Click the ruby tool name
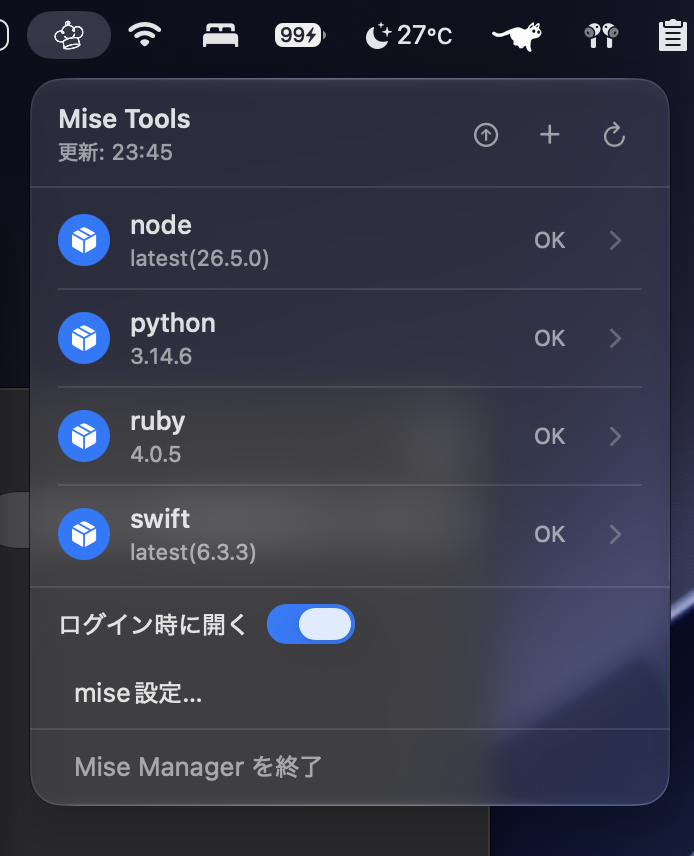 coord(158,421)
